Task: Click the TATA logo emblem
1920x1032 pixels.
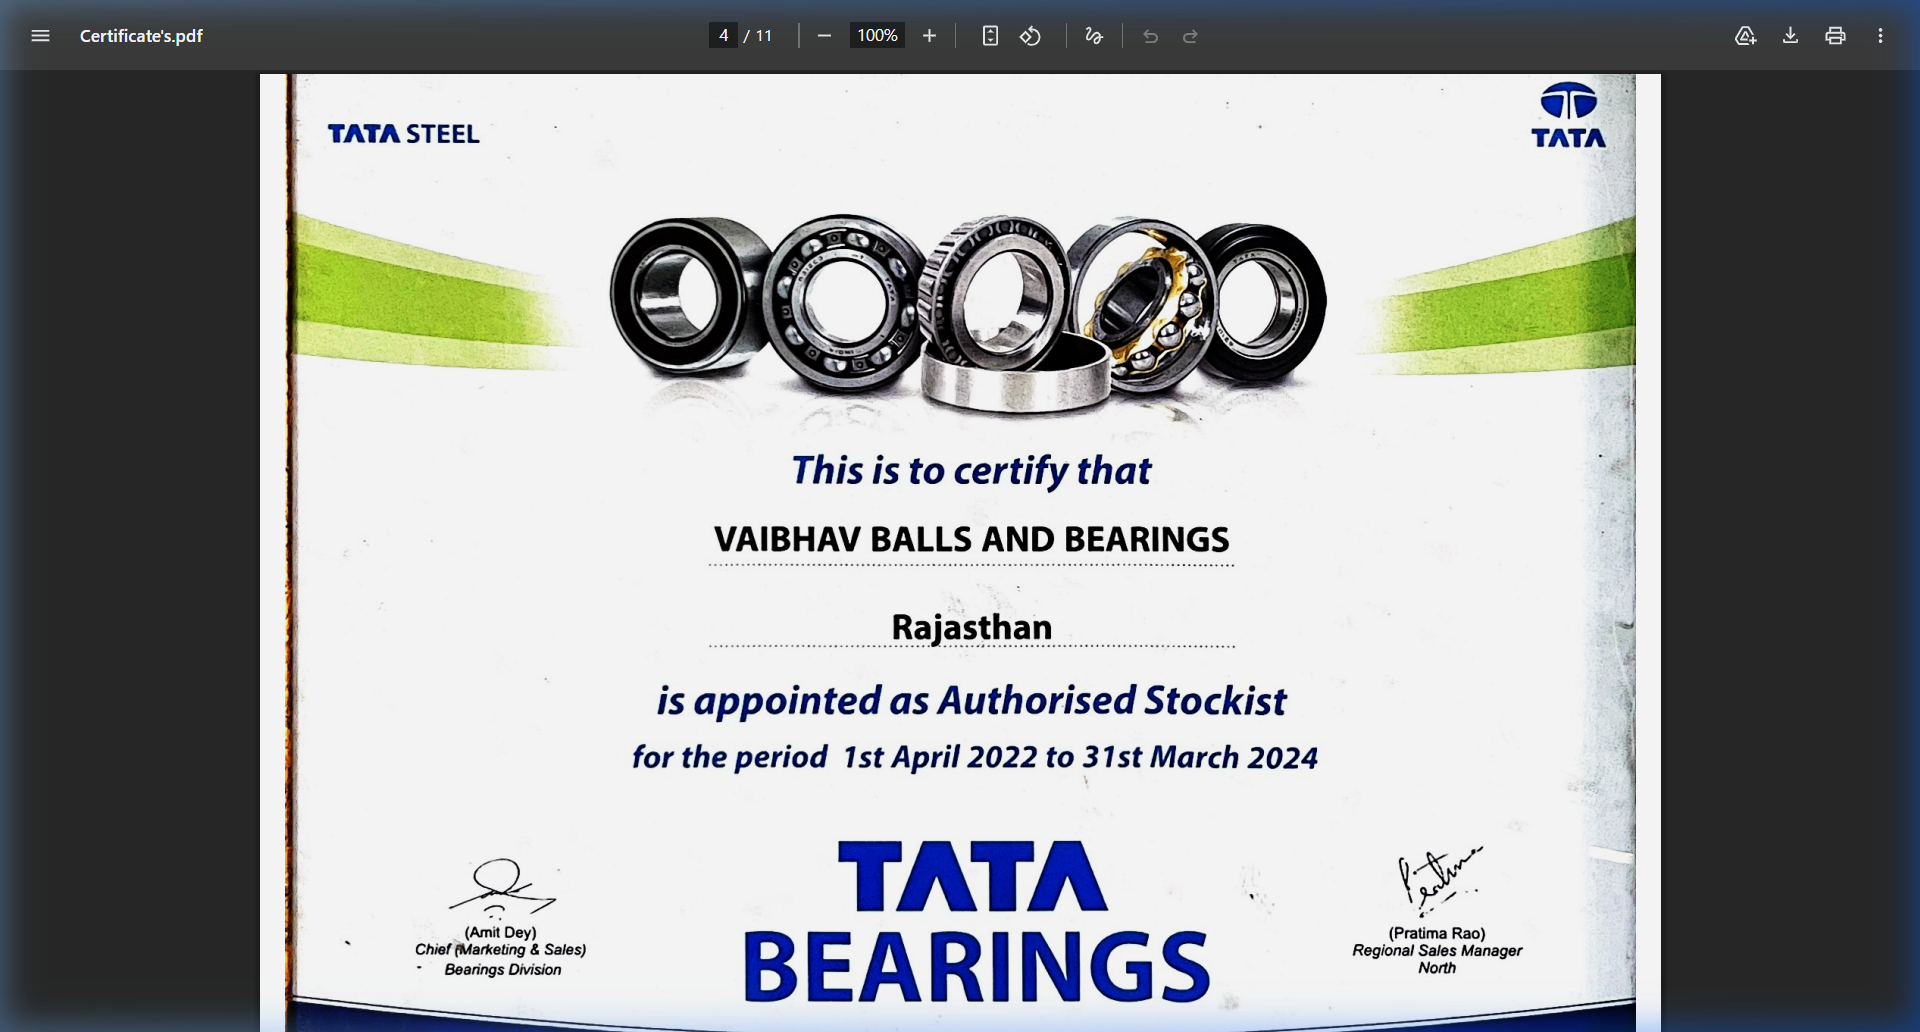Action: pos(1568,116)
